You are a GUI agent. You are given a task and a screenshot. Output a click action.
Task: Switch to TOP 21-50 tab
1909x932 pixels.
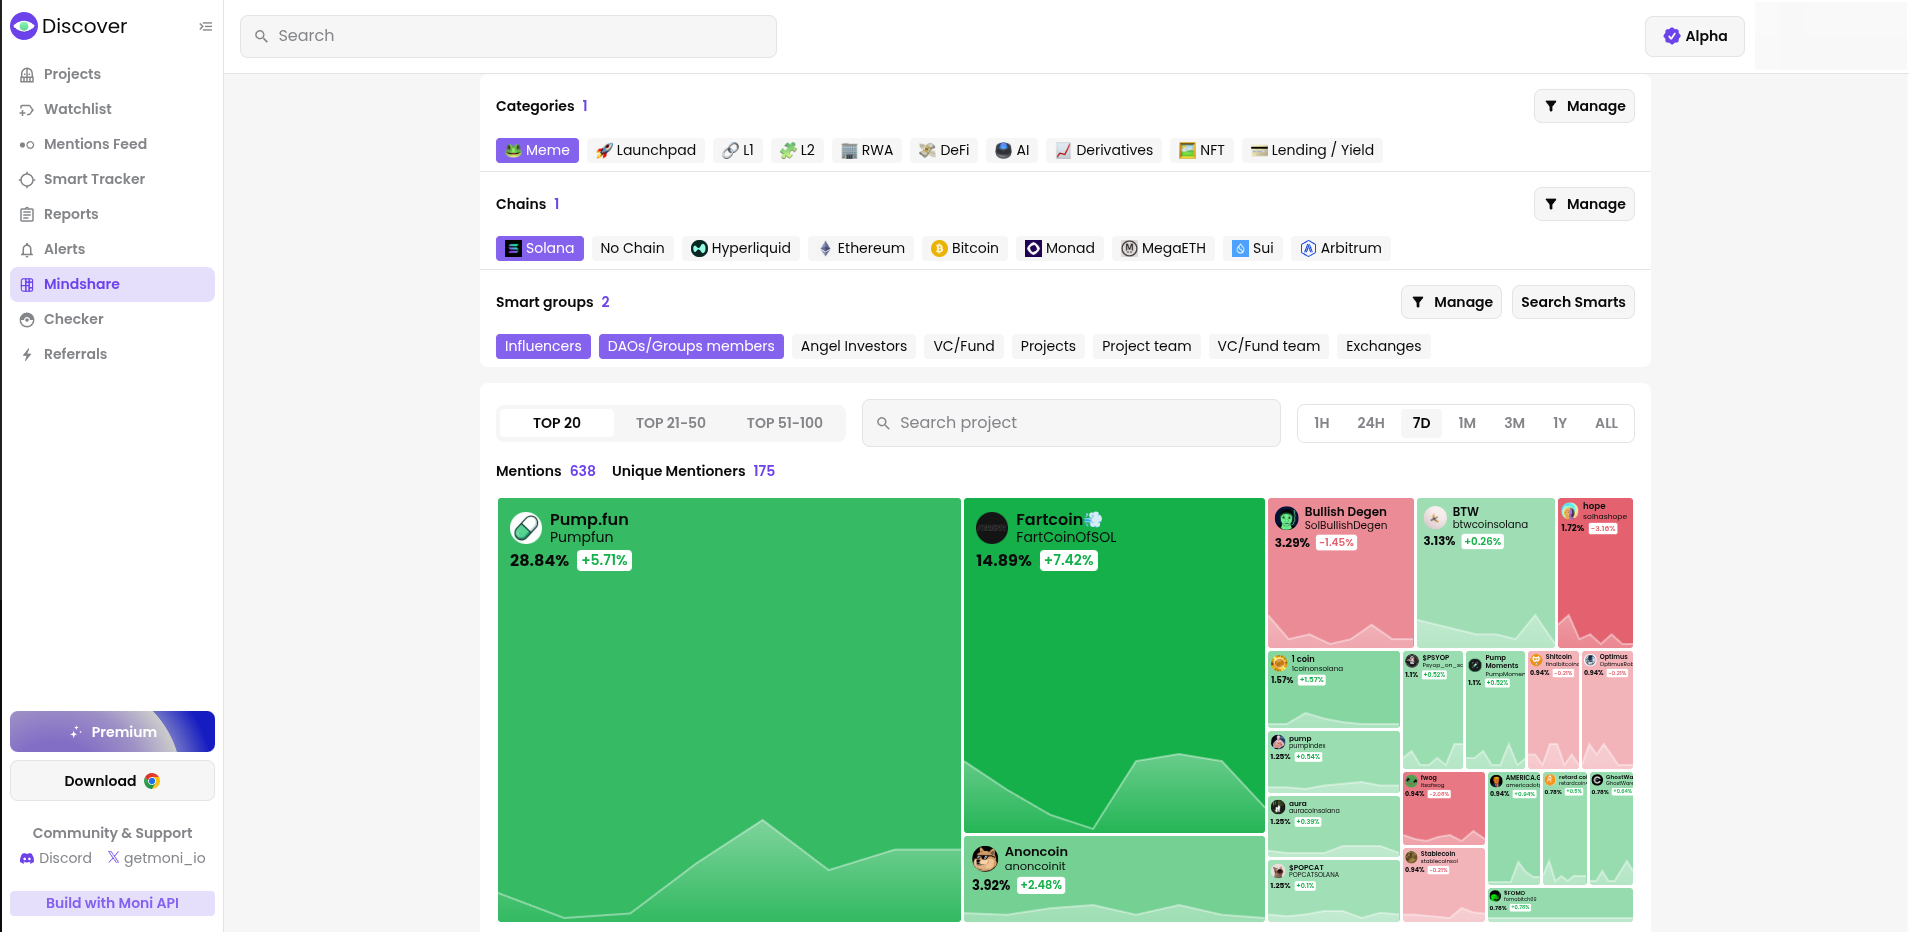point(670,423)
